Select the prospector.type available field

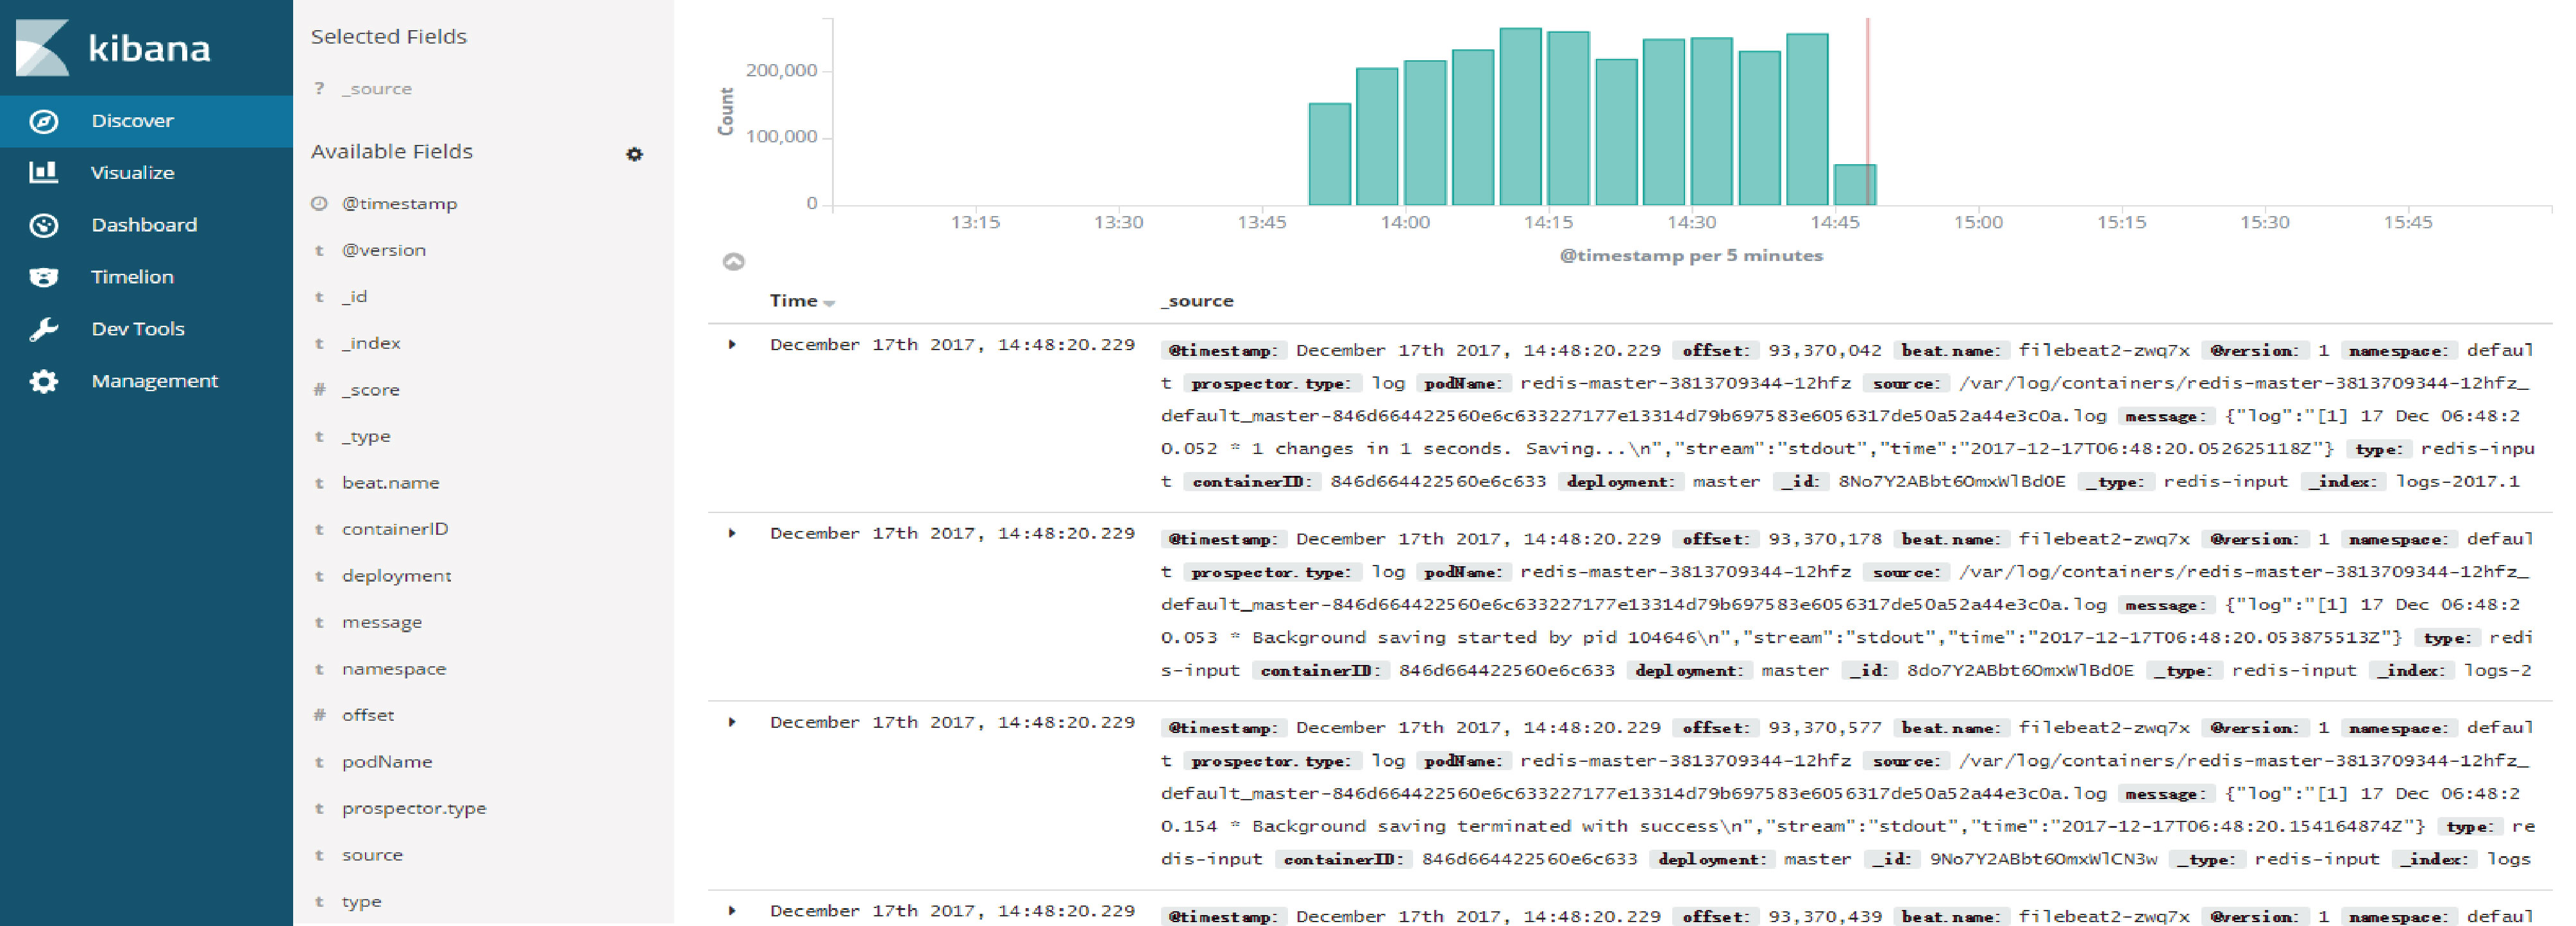click(x=414, y=808)
